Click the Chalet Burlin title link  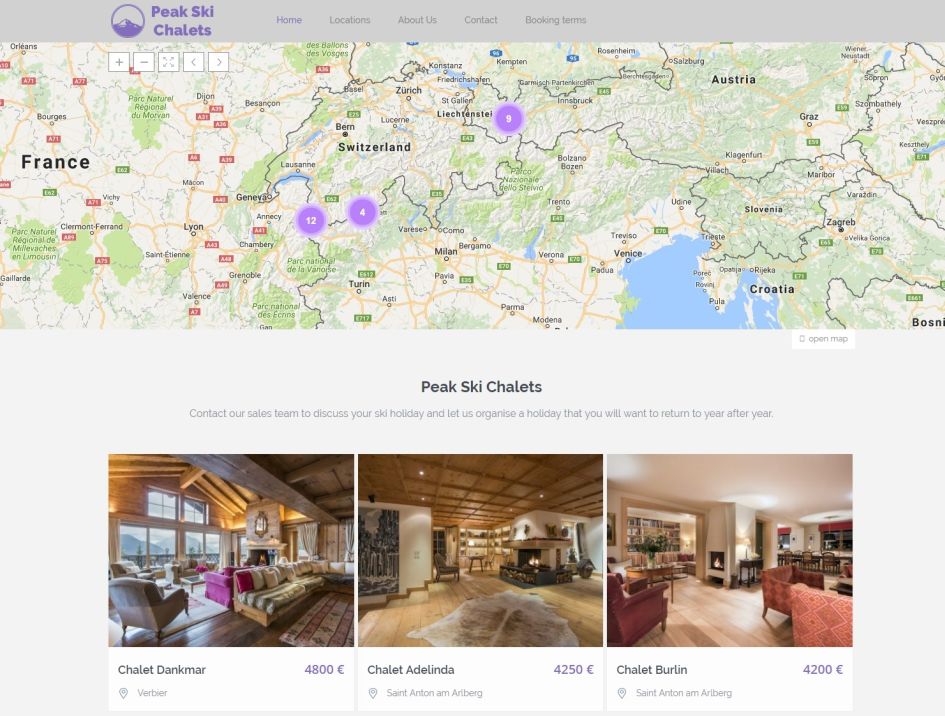coord(651,670)
